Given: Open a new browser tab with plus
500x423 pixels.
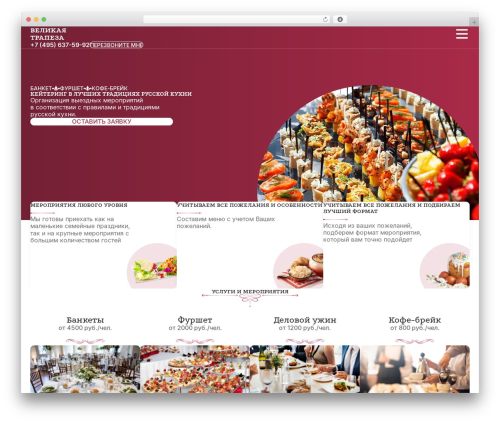Looking at the screenshot, I should (x=474, y=22).
